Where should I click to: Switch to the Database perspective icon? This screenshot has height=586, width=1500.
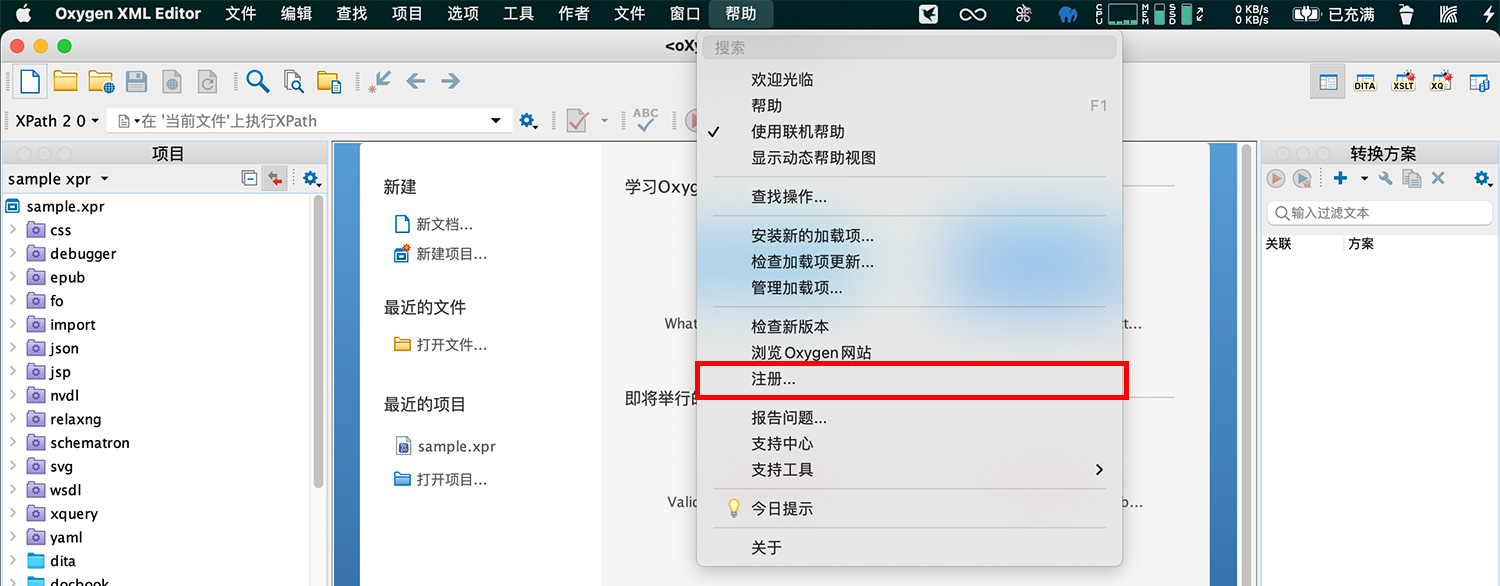1479,83
